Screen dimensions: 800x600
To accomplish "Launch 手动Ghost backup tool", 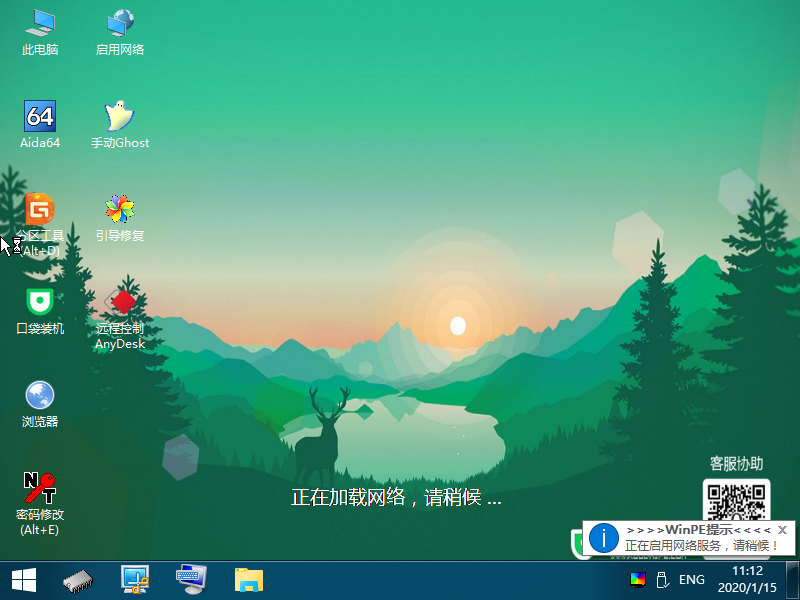I will [119, 115].
